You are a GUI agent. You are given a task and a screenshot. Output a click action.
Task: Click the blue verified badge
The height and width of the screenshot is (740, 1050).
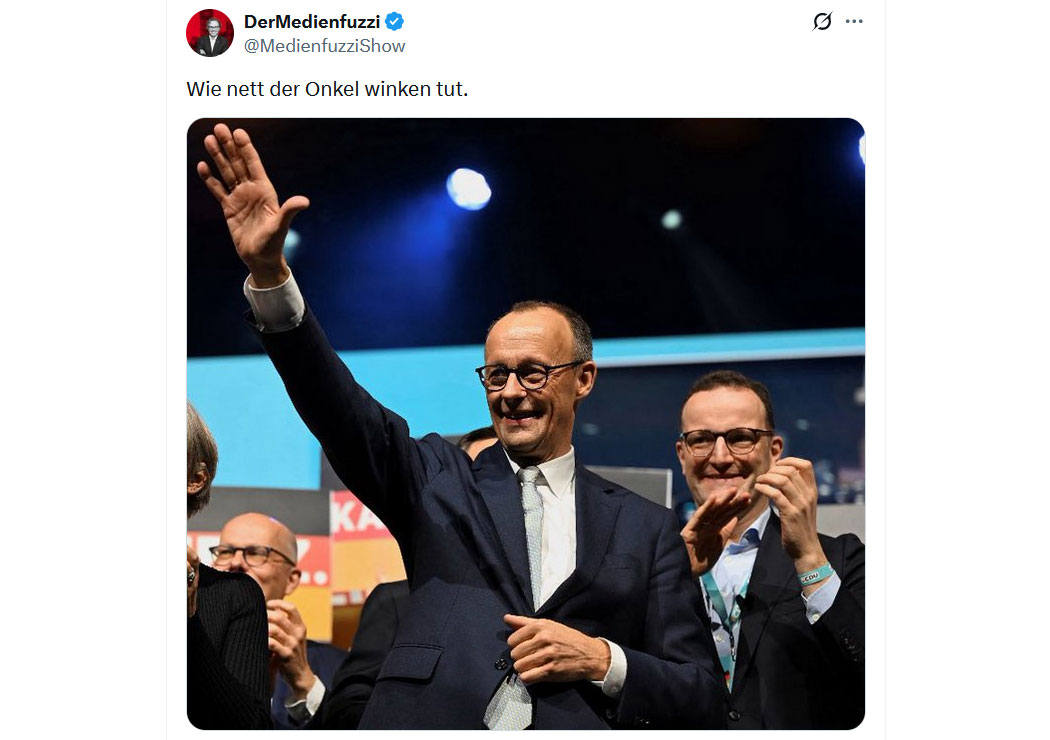[x=394, y=21]
